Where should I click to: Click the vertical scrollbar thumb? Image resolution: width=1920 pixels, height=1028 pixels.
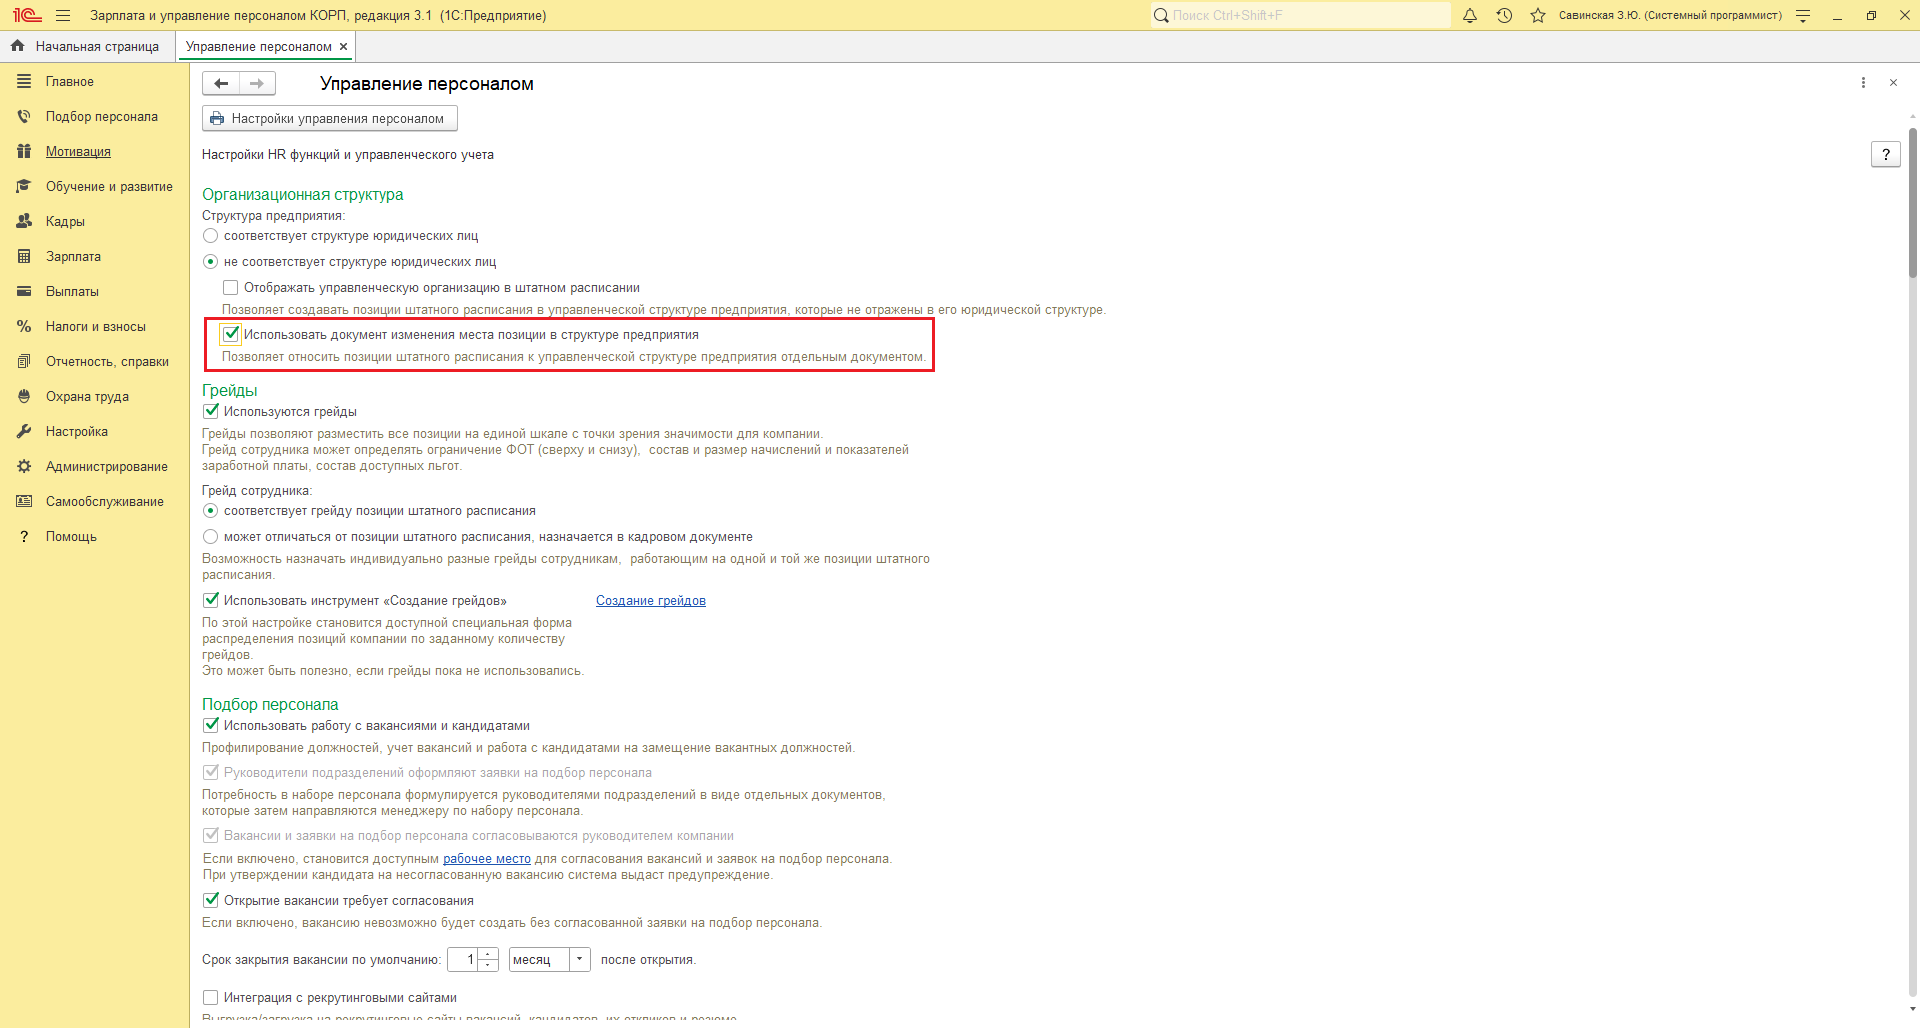point(1912,203)
